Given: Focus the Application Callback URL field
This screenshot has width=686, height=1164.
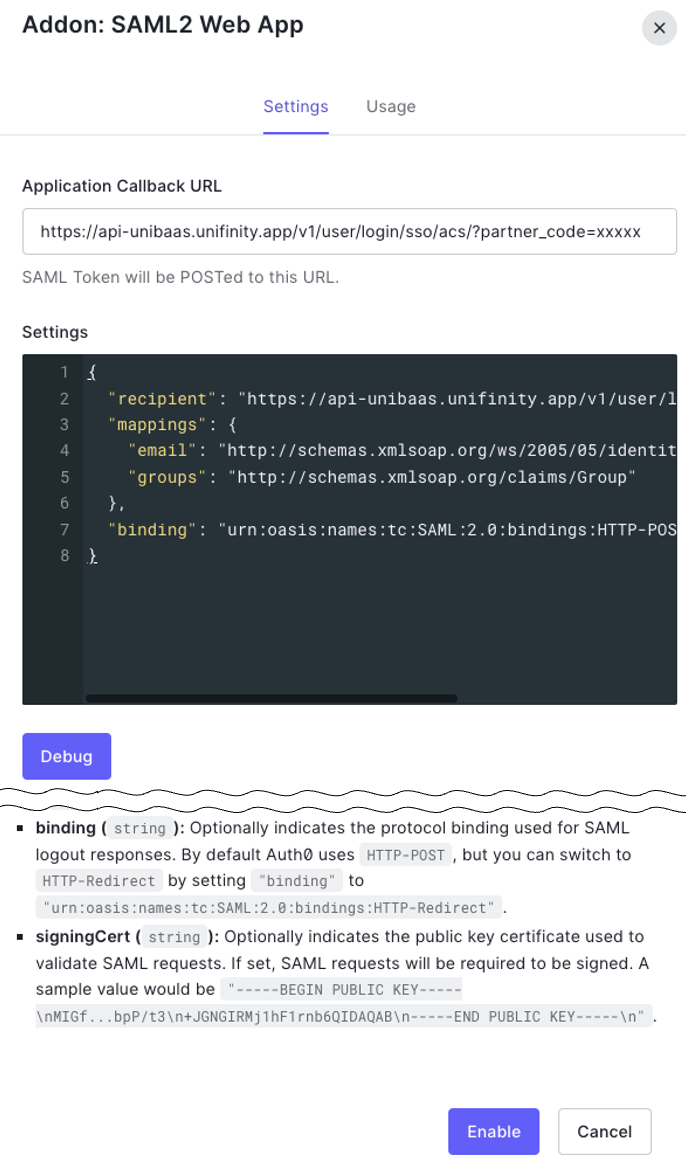Looking at the screenshot, I should click(x=349, y=232).
